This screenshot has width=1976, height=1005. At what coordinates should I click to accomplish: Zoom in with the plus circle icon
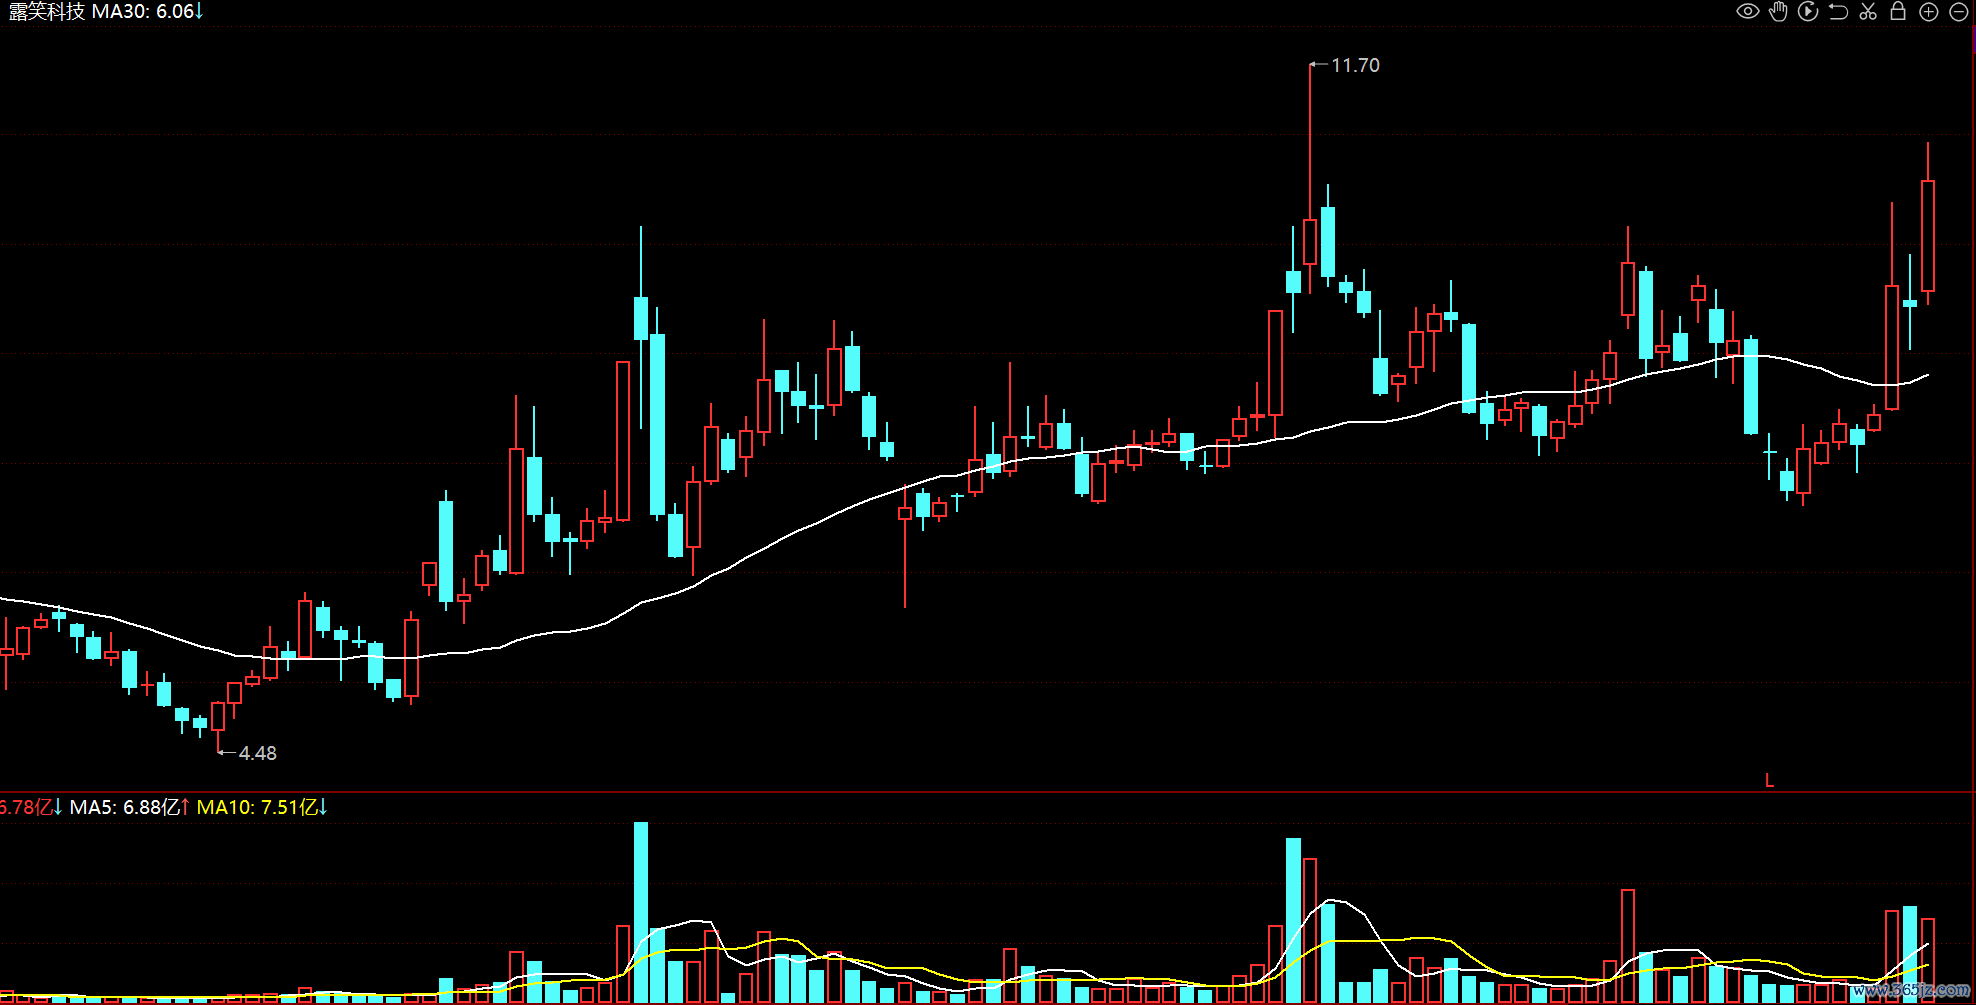pos(1929,12)
